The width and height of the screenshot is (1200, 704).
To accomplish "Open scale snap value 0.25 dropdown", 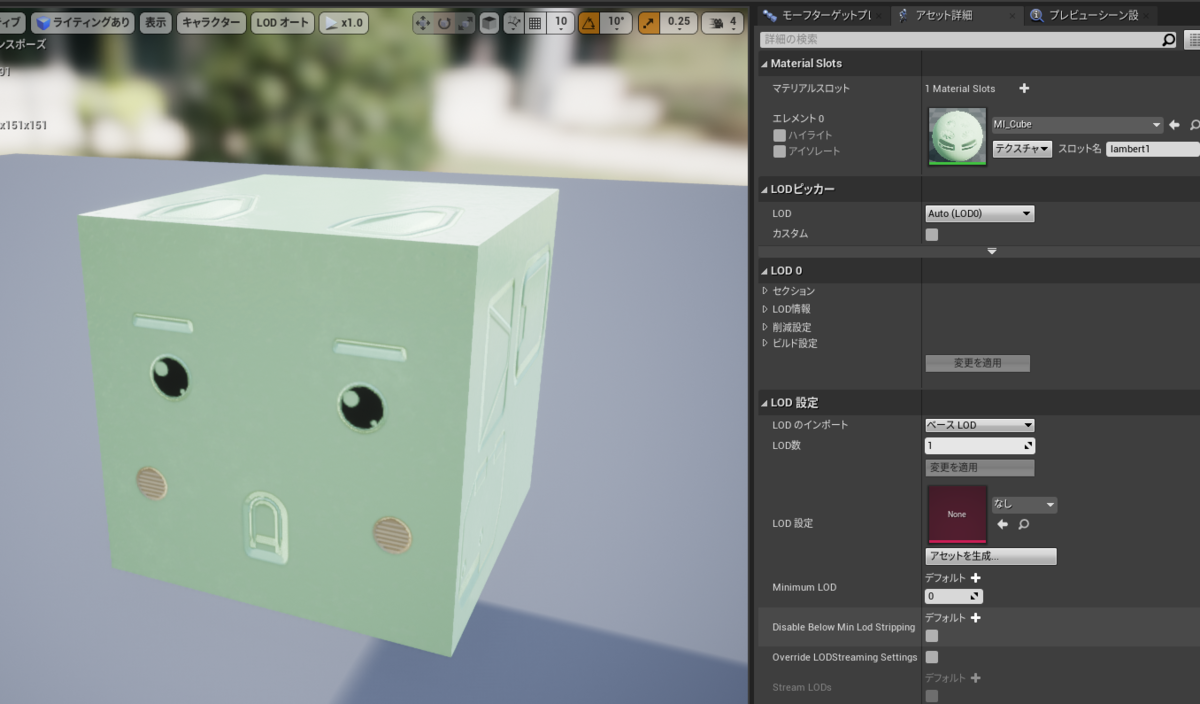I will click(679, 22).
